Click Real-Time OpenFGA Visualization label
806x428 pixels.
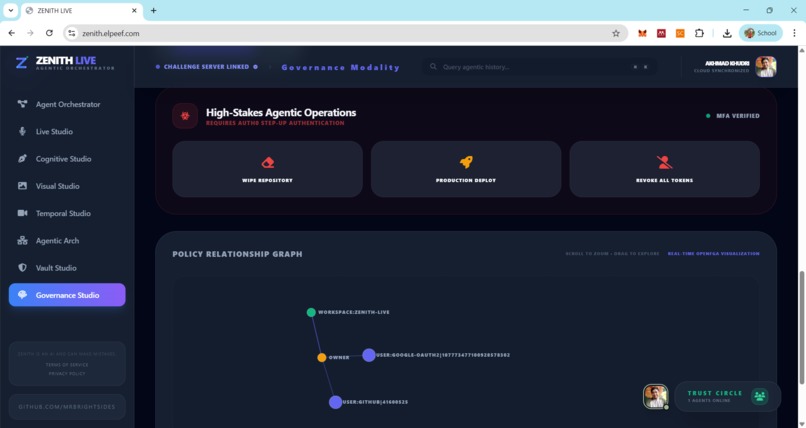tap(713, 254)
